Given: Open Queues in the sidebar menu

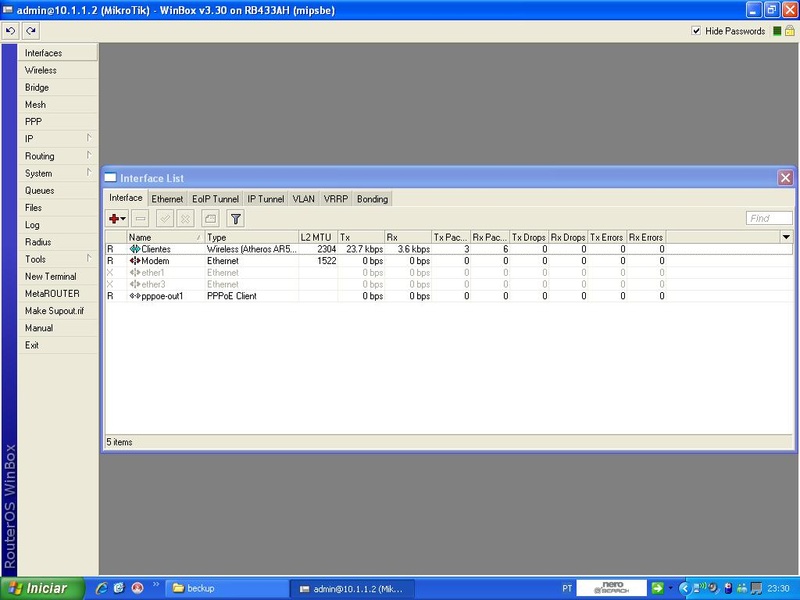Looking at the screenshot, I should pos(58,190).
